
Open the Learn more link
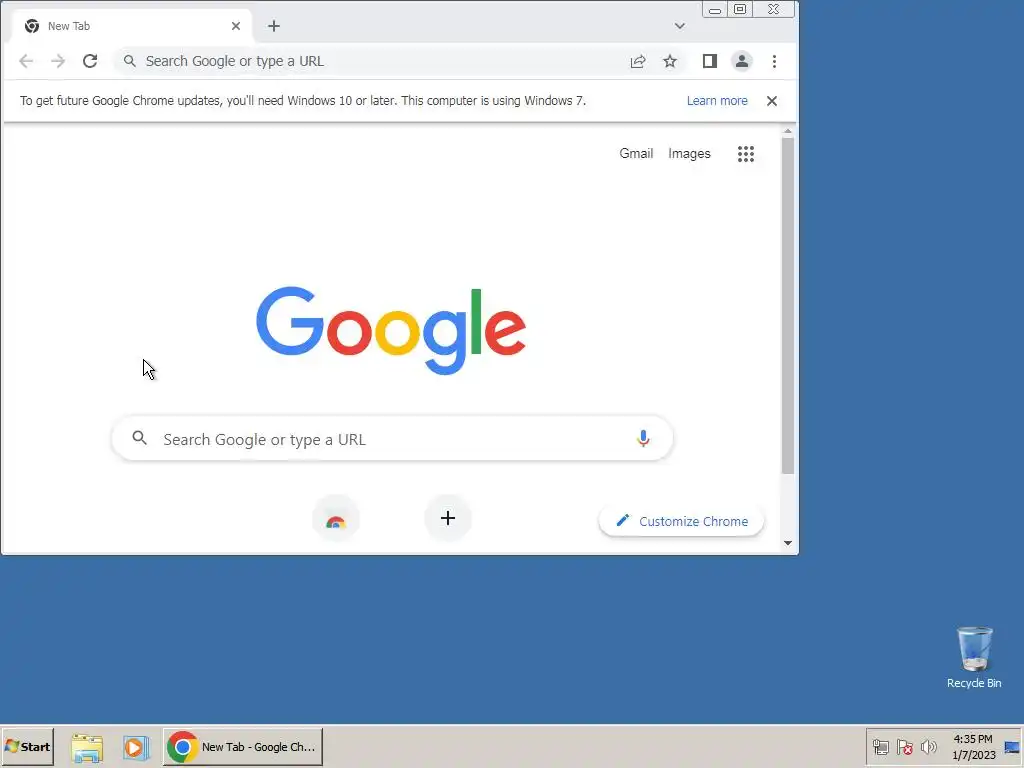tap(717, 101)
